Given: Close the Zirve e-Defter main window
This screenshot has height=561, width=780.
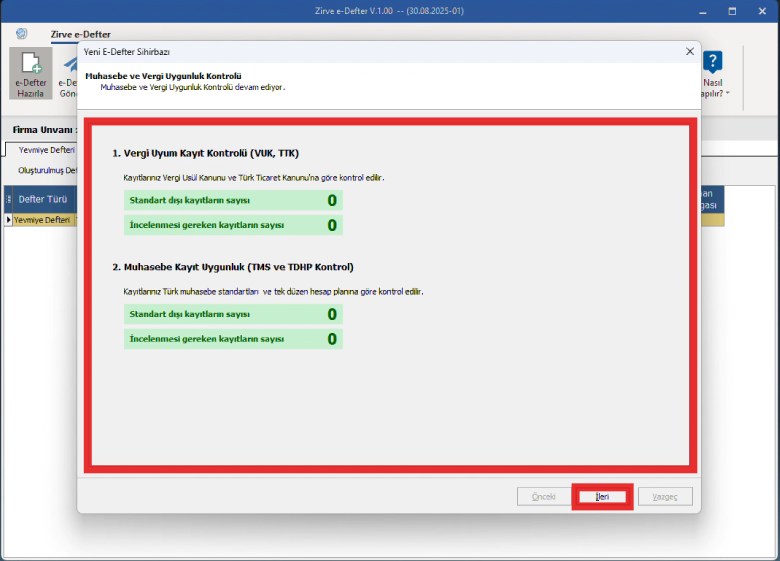Looking at the screenshot, I should coord(762,11).
